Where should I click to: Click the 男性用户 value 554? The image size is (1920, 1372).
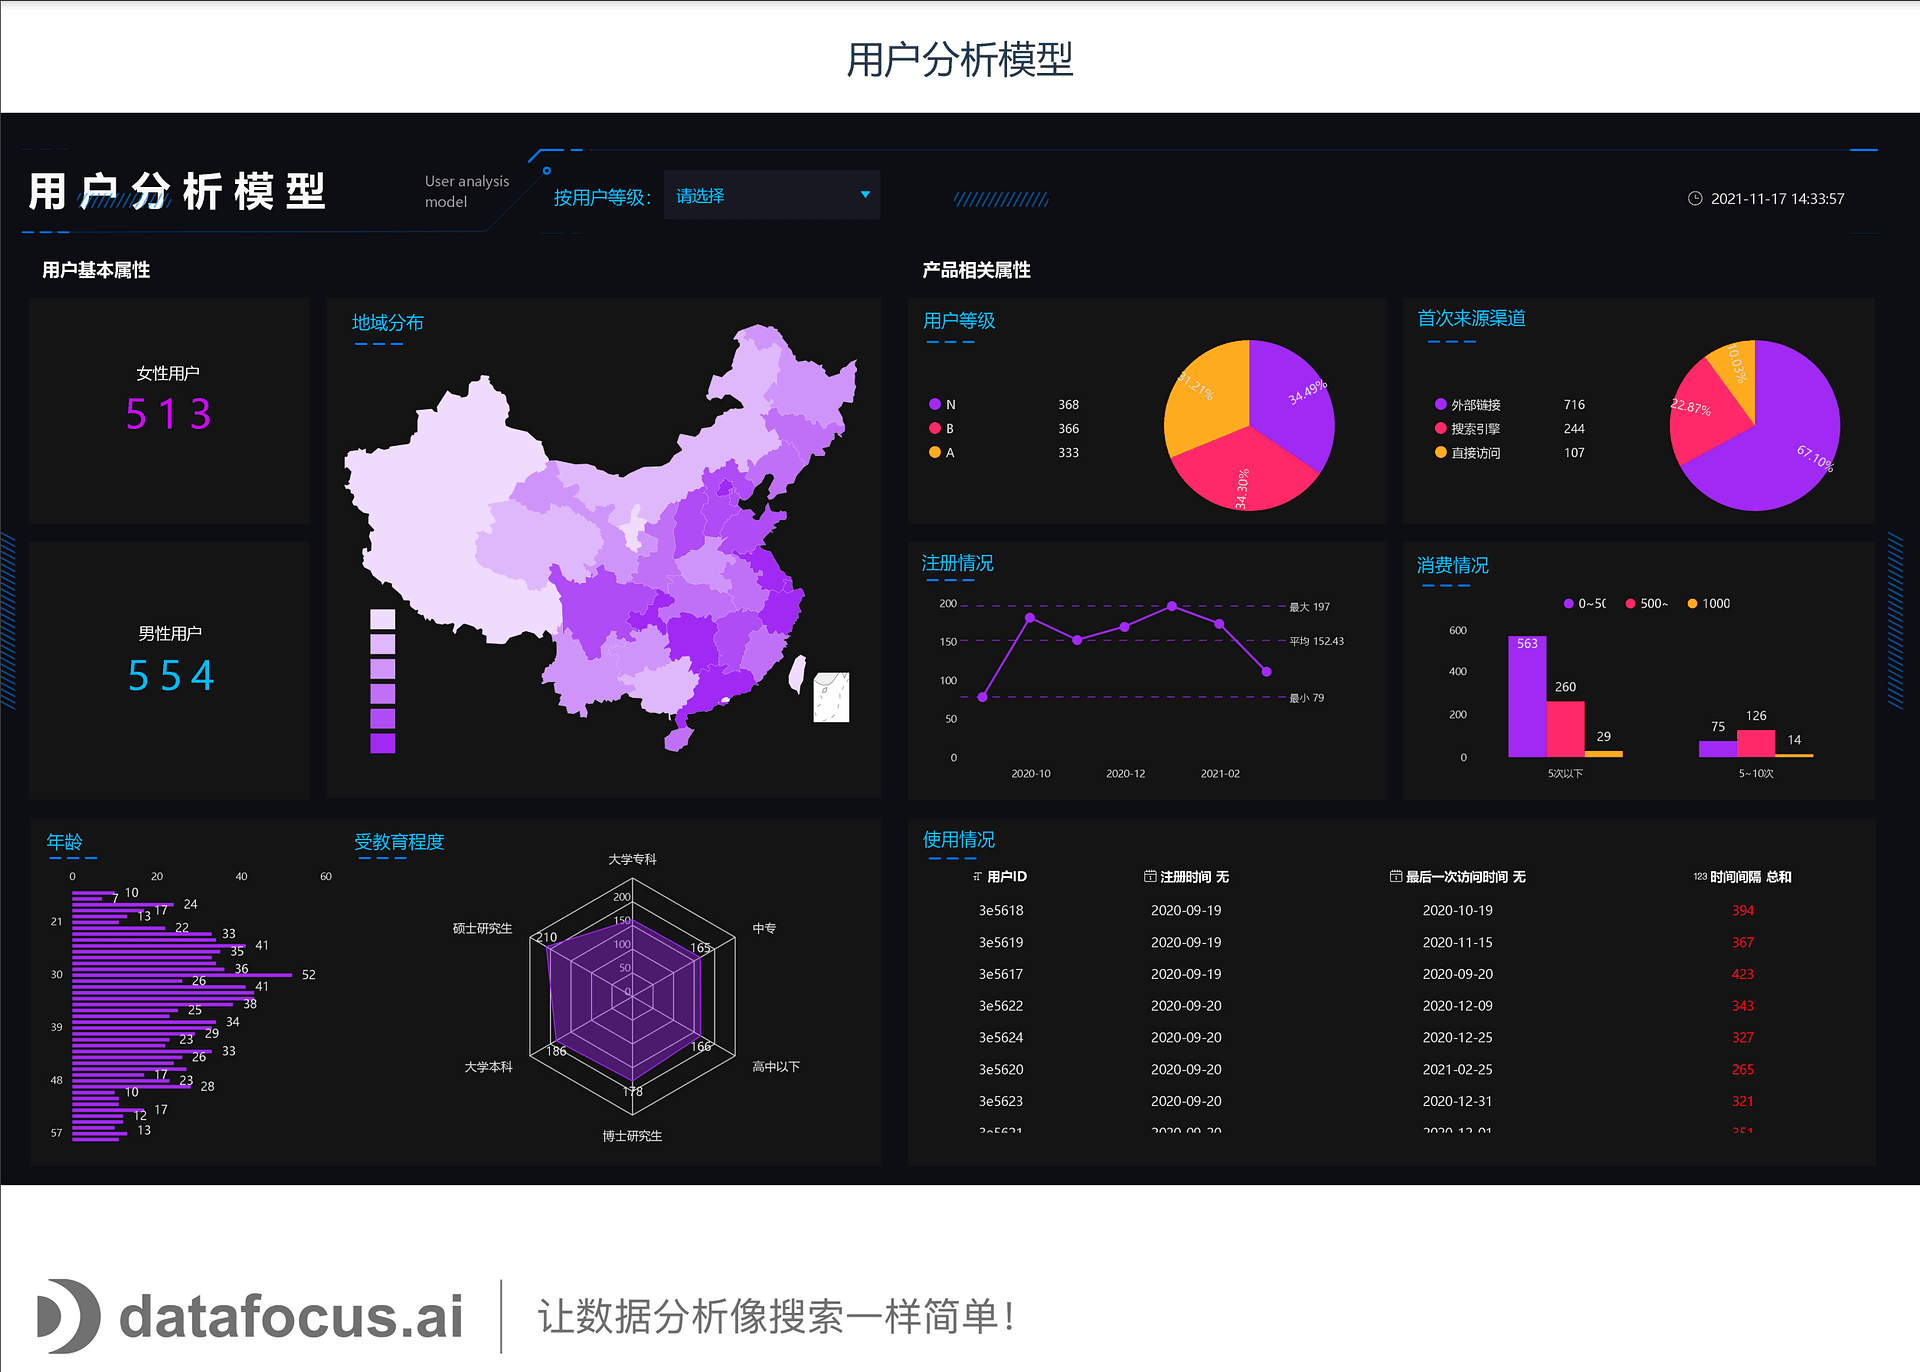tap(171, 676)
